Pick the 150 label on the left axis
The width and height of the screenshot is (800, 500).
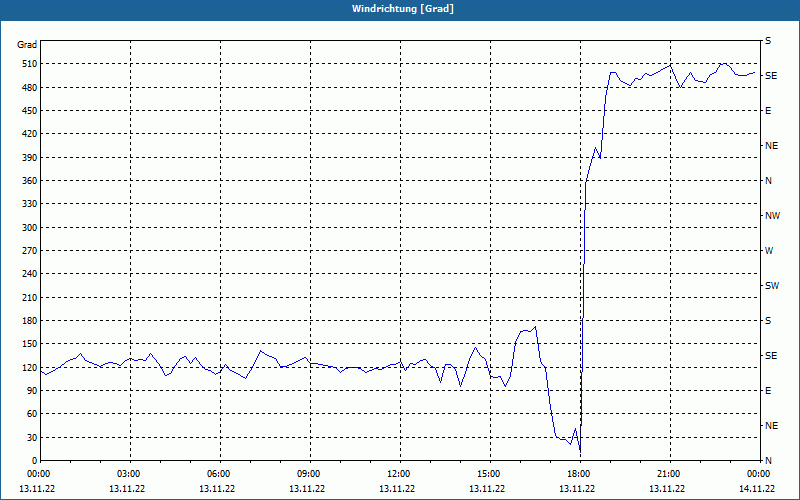30,344
